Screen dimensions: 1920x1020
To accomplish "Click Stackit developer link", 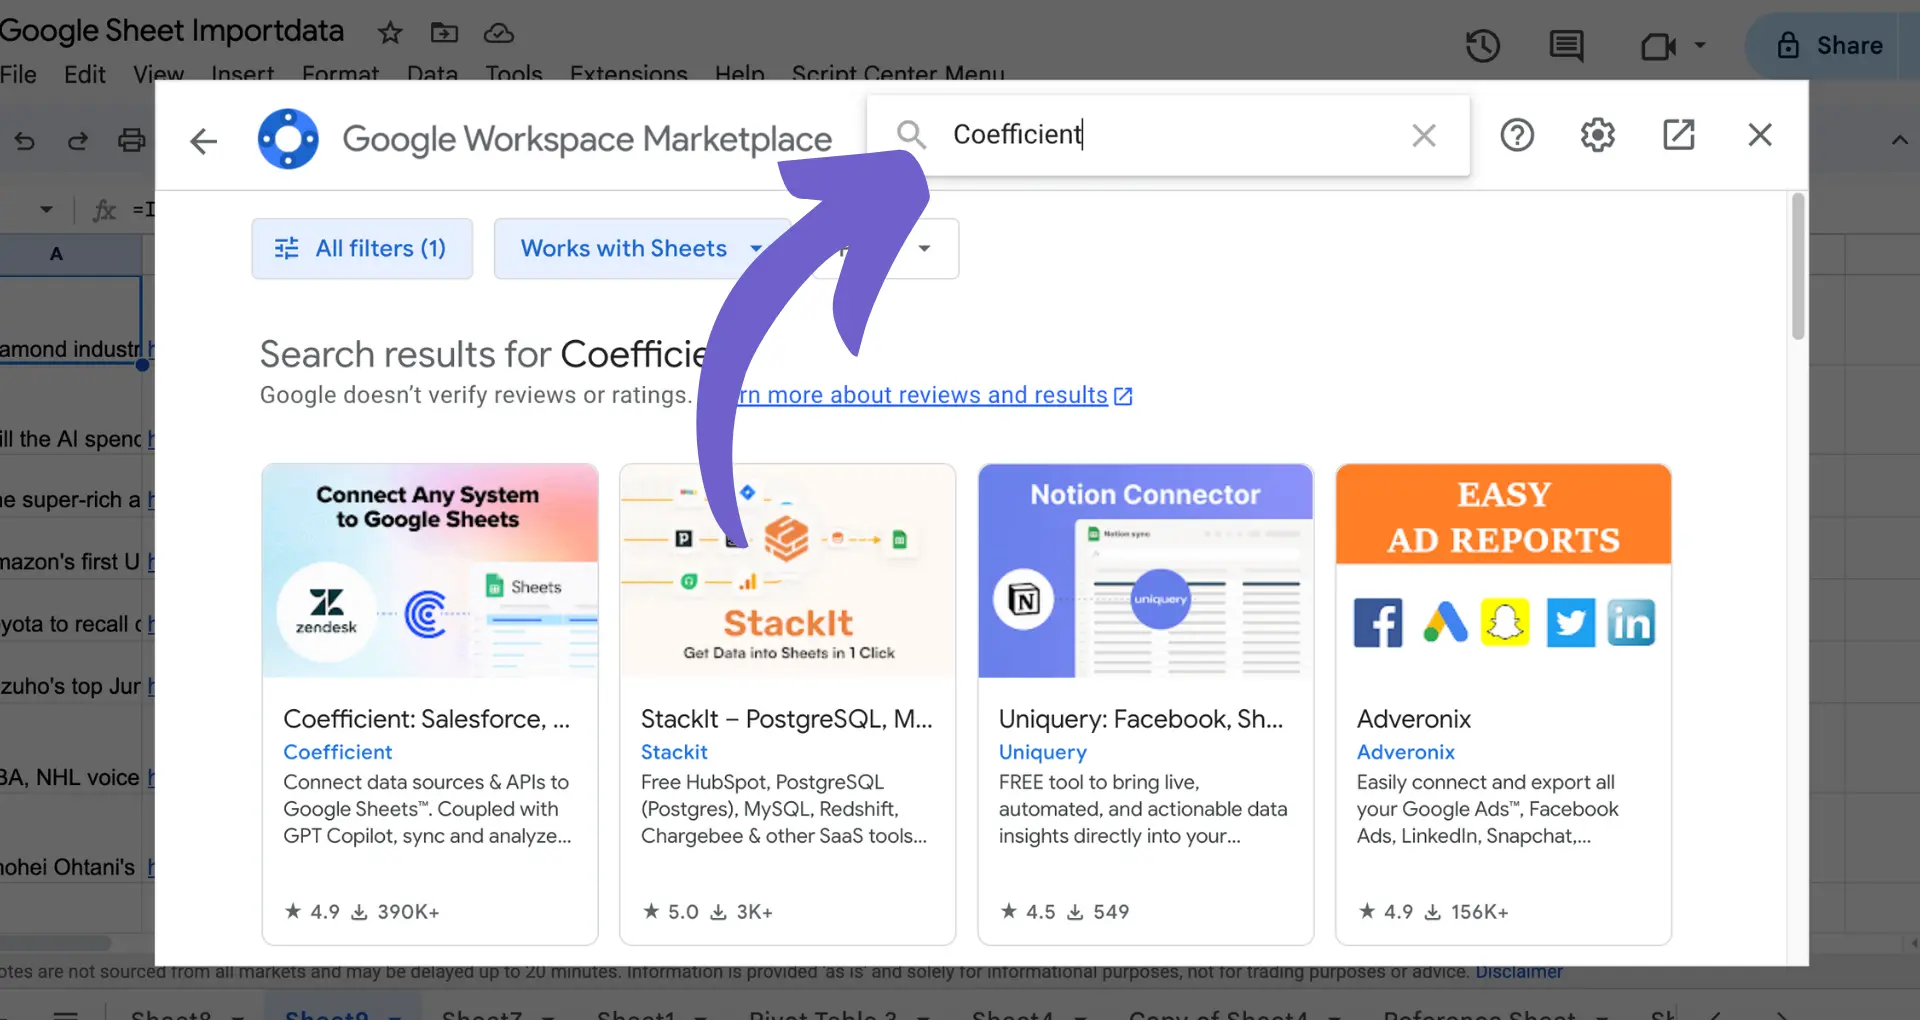I will (x=674, y=752).
